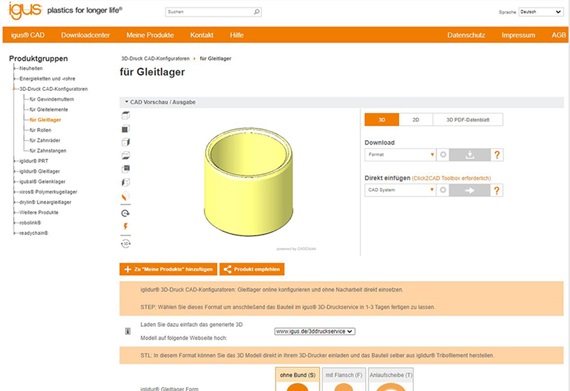The width and height of the screenshot is (570, 391).
Task: Open 'für Gewindemuttern' configurator
Action: pyautogui.click(x=52, y=99)
